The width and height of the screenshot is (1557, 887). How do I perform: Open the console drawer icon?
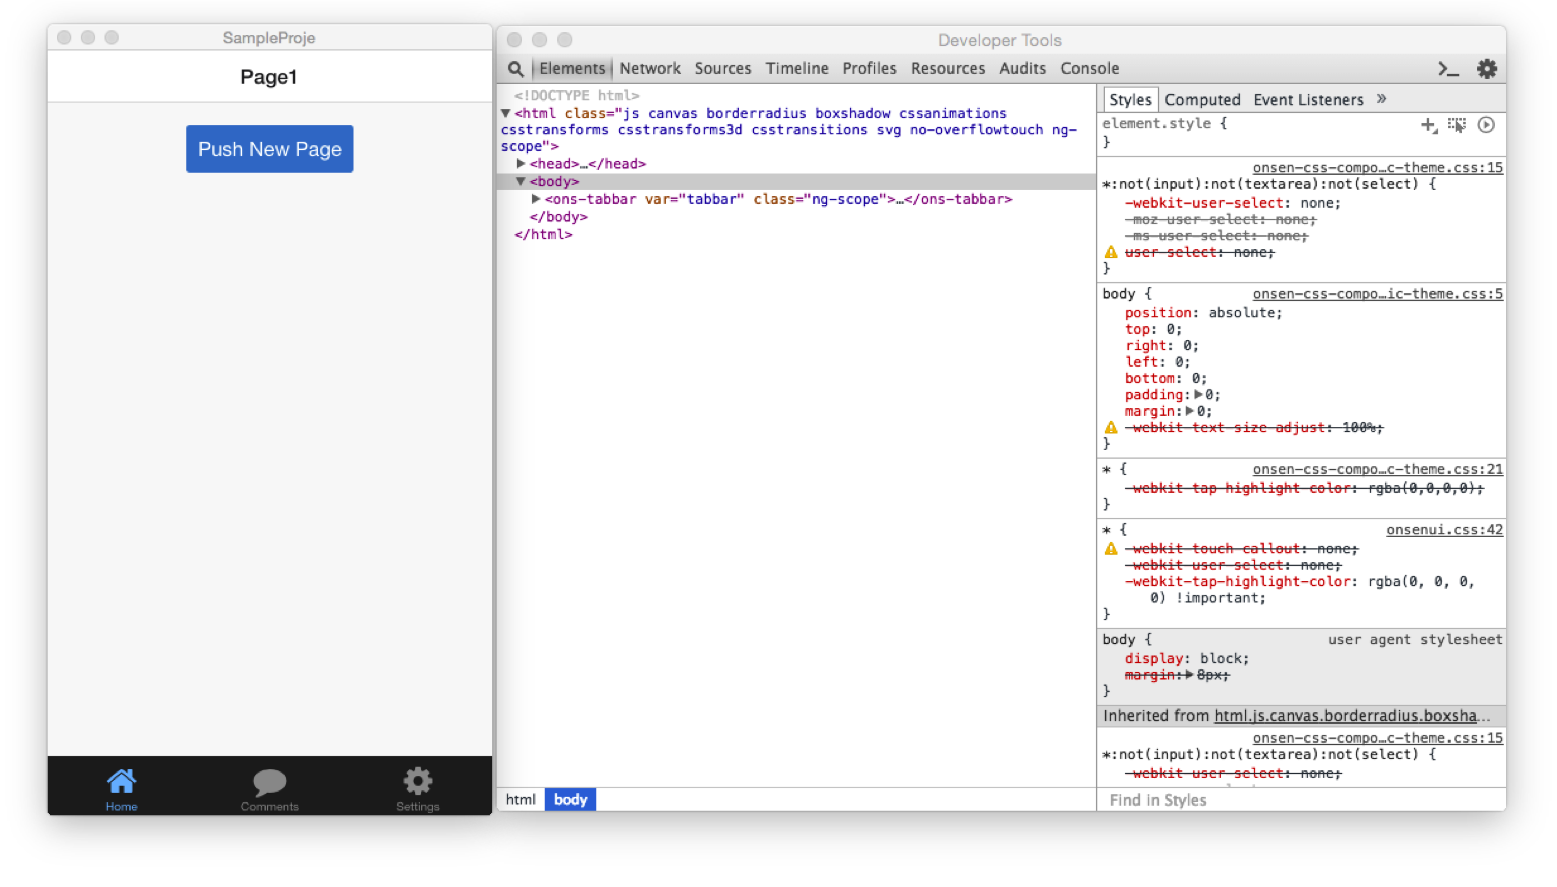pyautogui.click(x=1448, y=69)
